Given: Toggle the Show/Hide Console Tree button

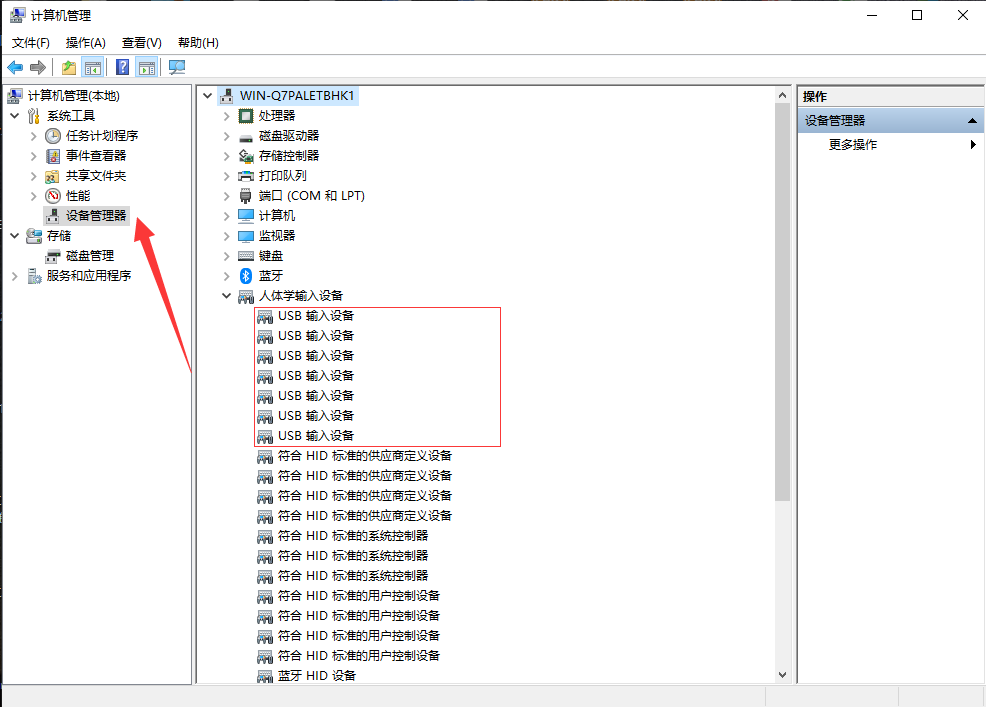Looking at the screenshot, I should [x=93, y=67].
